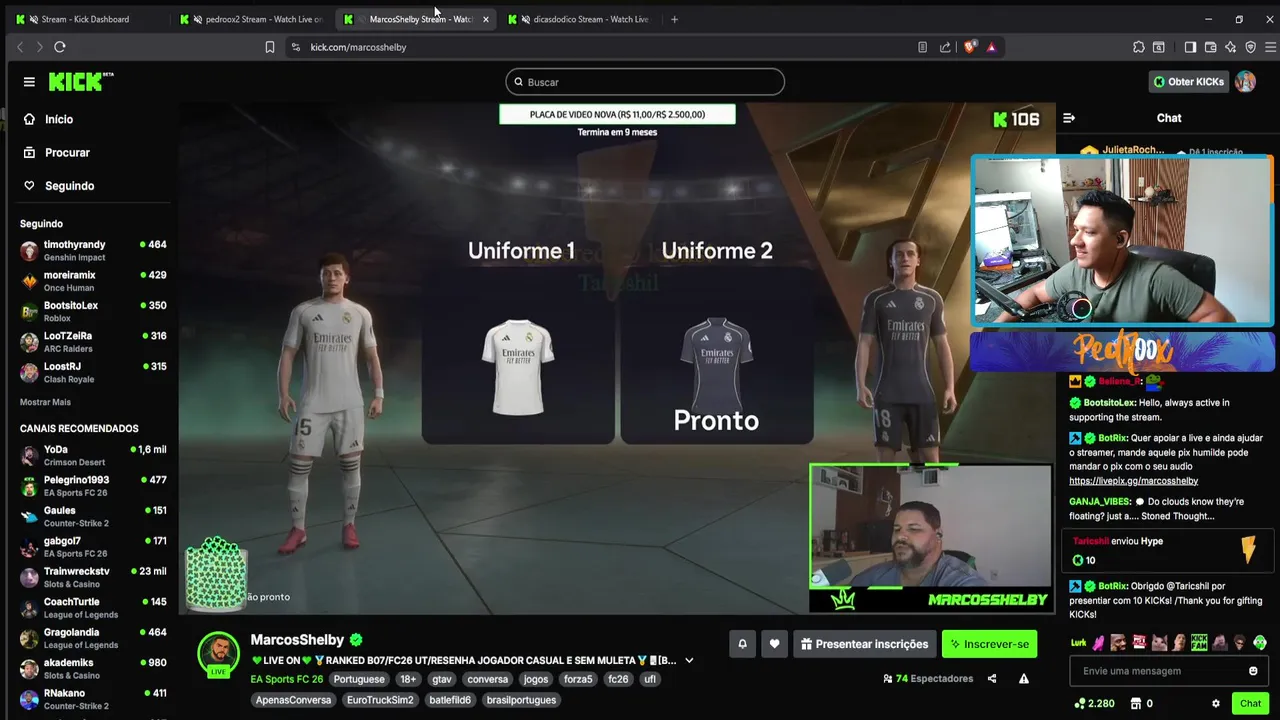Image resolution: width=1280 pixels, height=720 pixels.
Task: Collapse the chat panel arrow icon
Action: click(x=1069, y=118)
